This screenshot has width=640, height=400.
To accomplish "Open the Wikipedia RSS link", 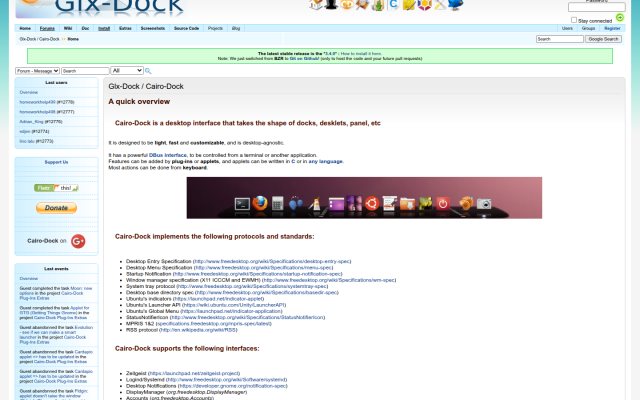I will tap(198, 330).
